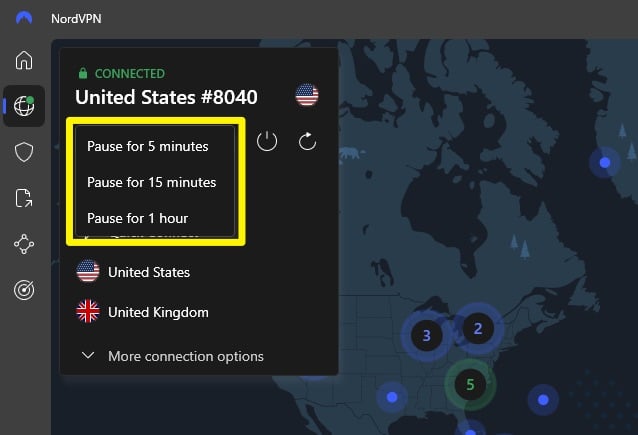
Task: Click the US flag beside server name
Action: click(307, 95)
